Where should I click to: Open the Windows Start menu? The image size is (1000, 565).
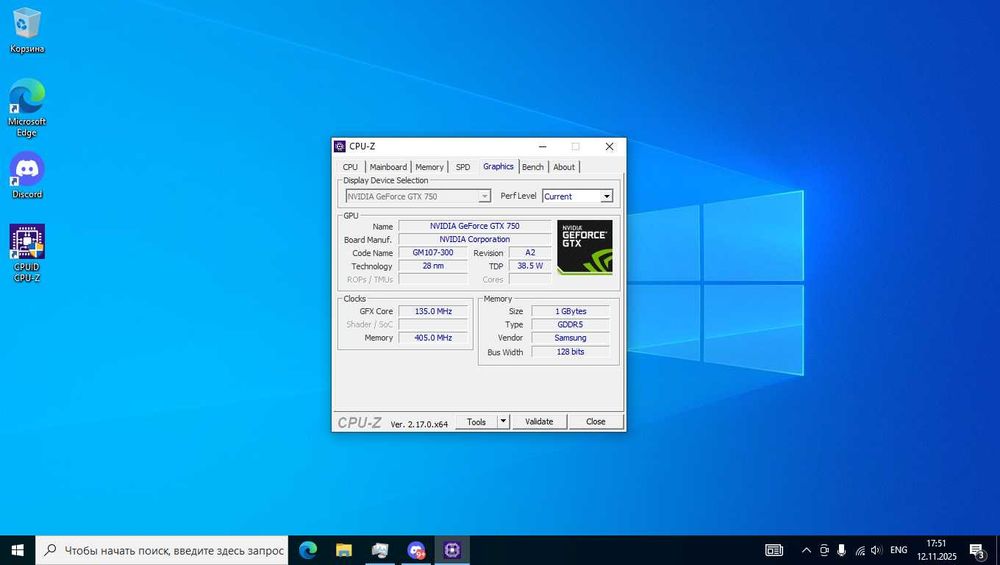pyautogui.click(x=17, y=550)
